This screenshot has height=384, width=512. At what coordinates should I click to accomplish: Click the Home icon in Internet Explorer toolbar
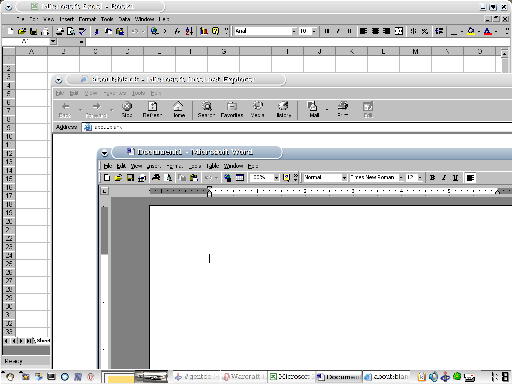tap(179, 109)
